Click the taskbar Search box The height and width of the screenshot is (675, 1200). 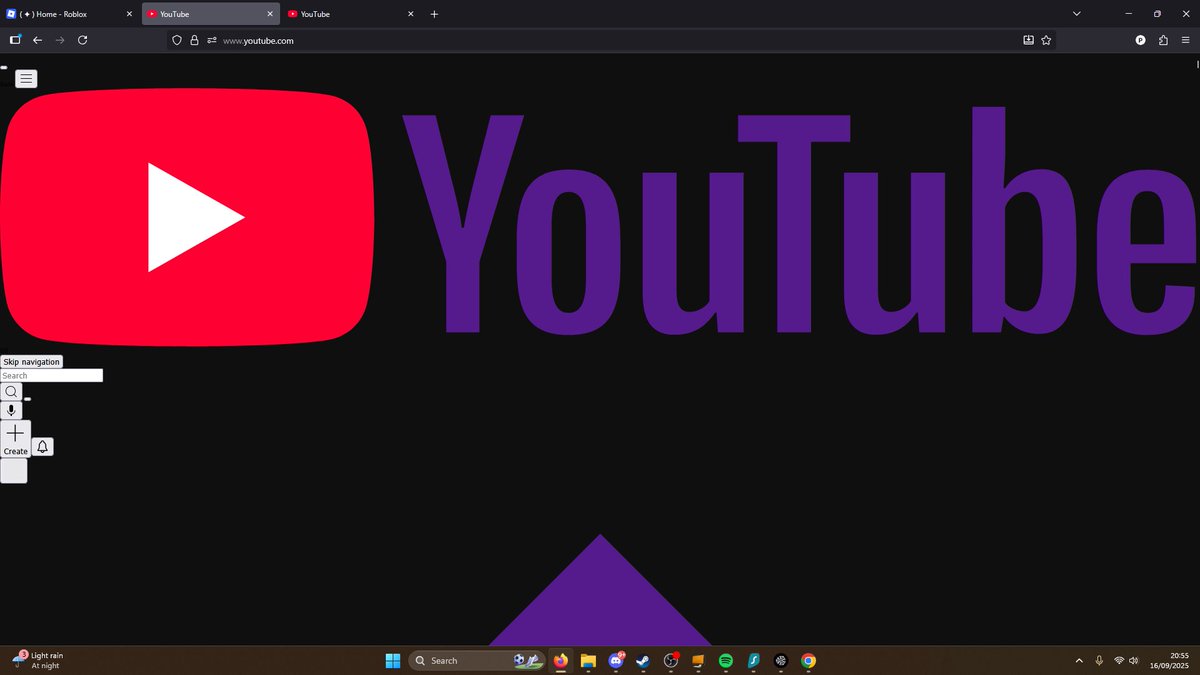476,660
